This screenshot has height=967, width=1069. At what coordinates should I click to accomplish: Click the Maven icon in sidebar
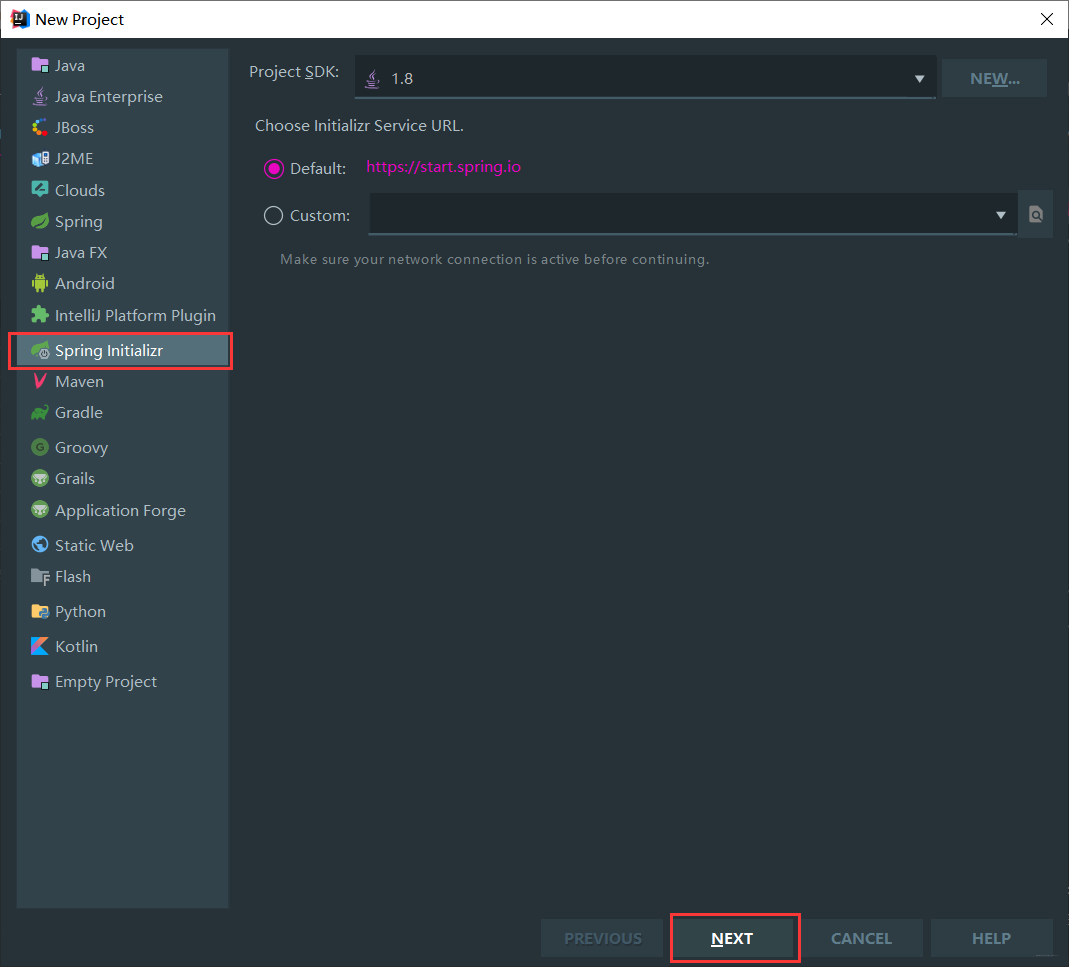(40, 382)
